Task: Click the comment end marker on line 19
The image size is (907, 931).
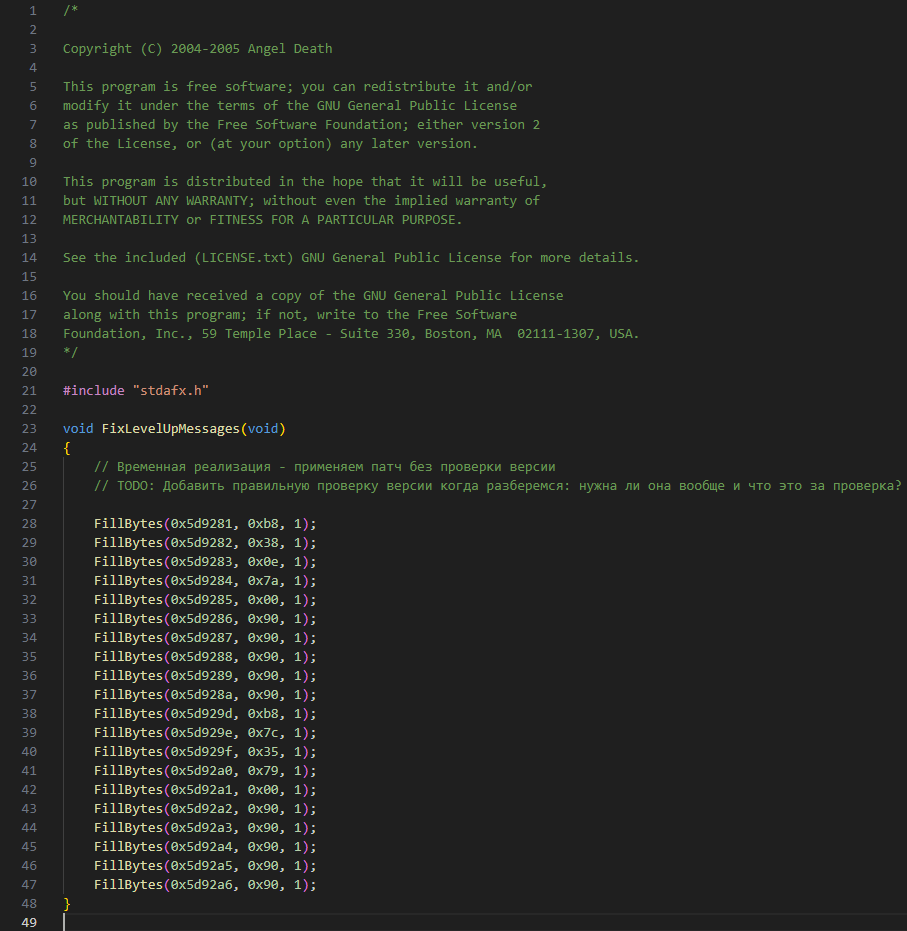Action: click(x=70, y=353)
